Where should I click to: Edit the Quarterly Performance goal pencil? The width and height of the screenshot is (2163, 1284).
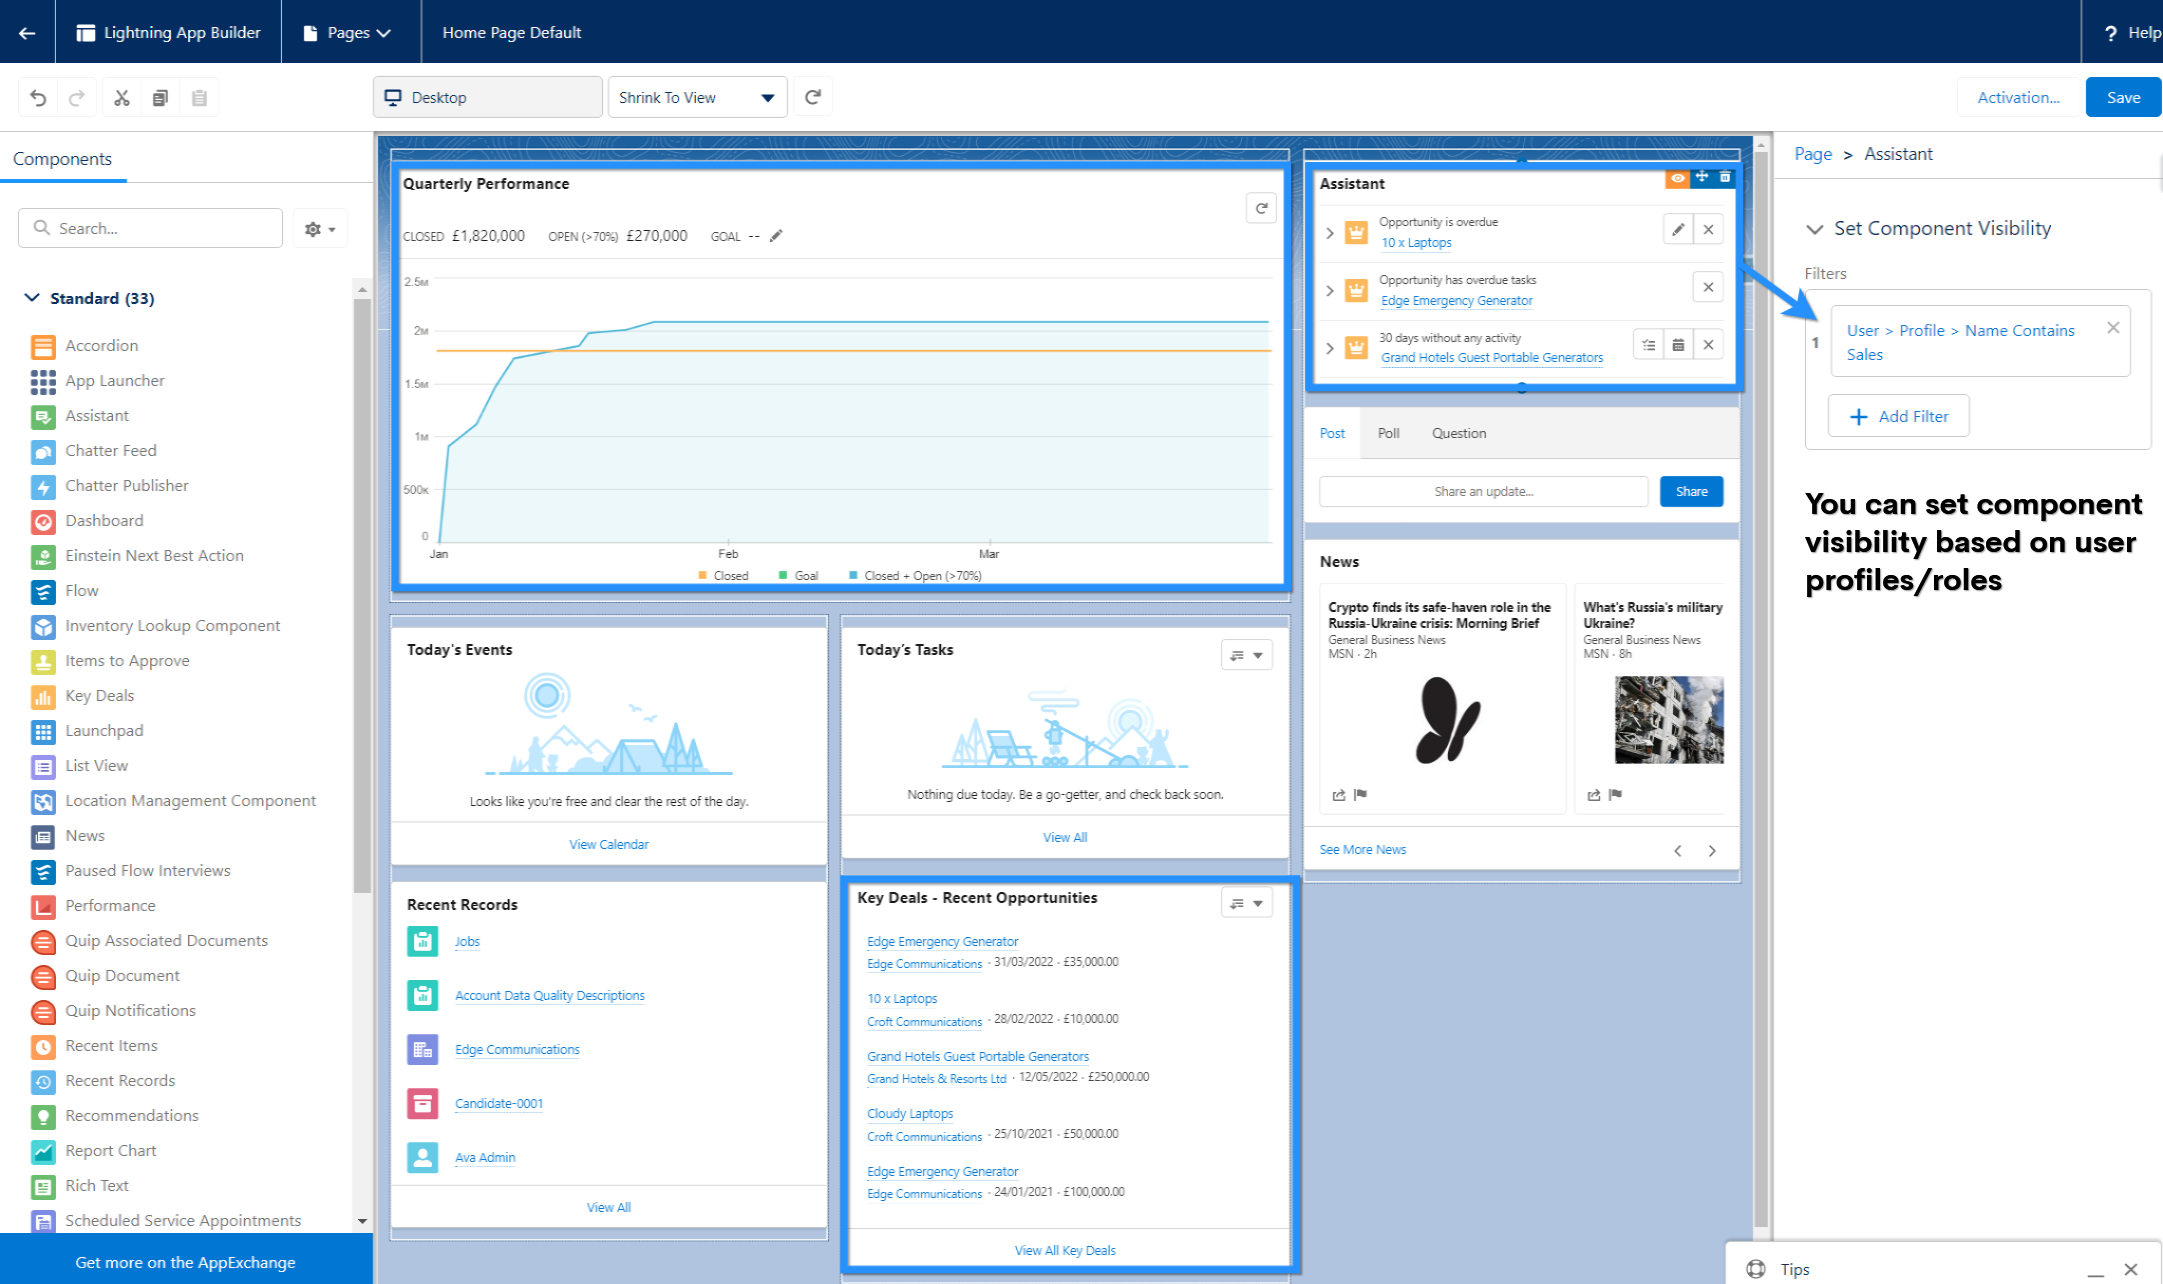point(776,236)
